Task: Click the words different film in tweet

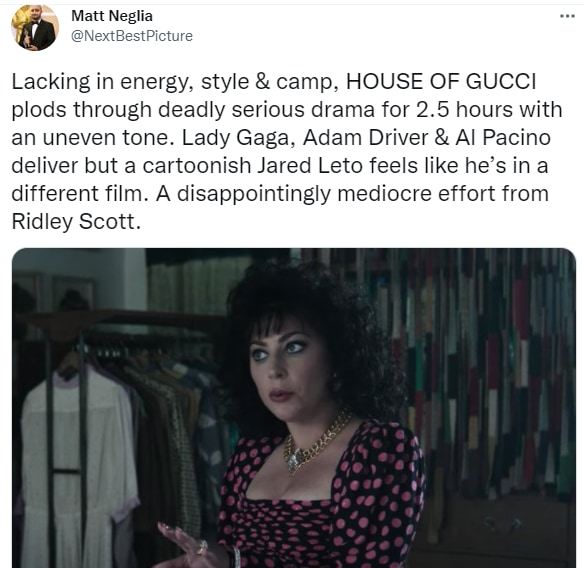Action: point(77,194)
